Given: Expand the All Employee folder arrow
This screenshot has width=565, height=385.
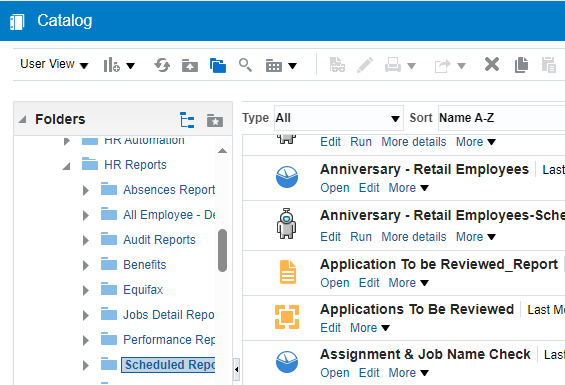Looking at the screenshot, I should 86,215.
